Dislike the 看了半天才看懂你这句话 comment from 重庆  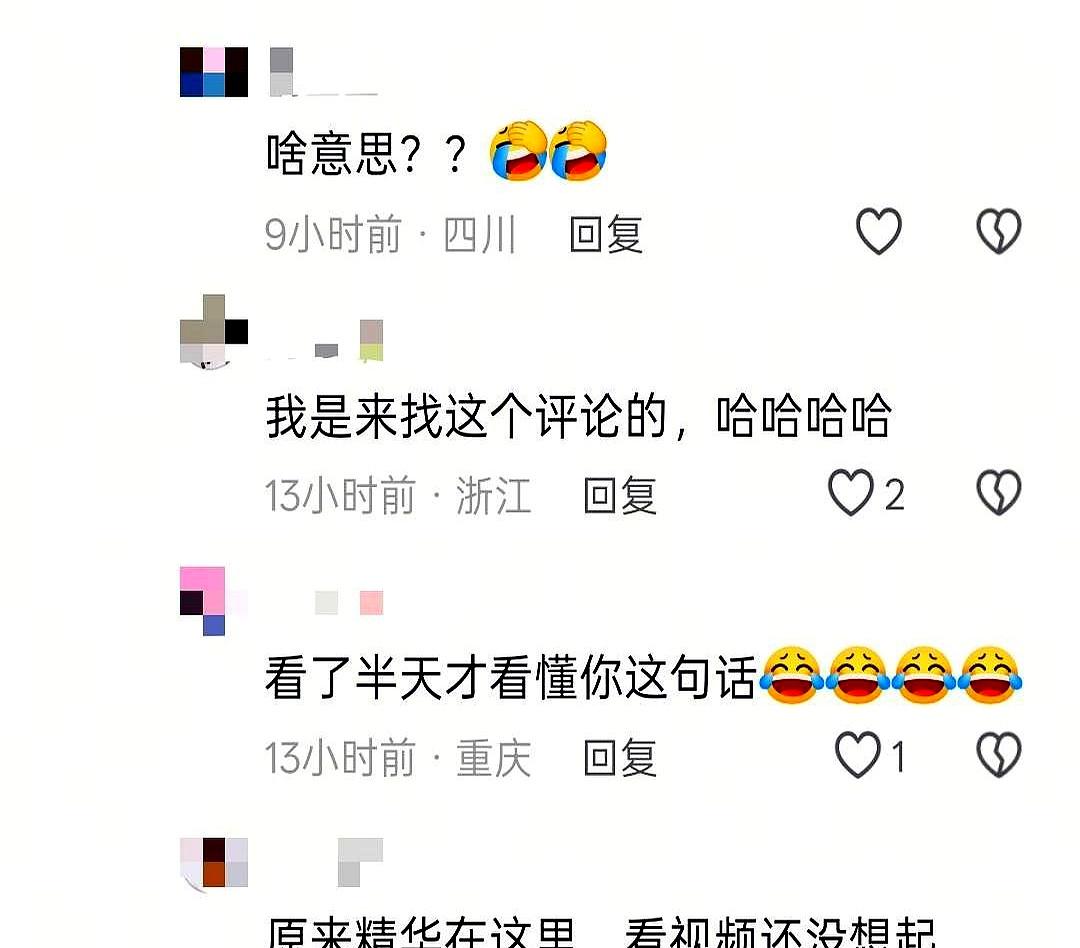click(x=999, y=756)
